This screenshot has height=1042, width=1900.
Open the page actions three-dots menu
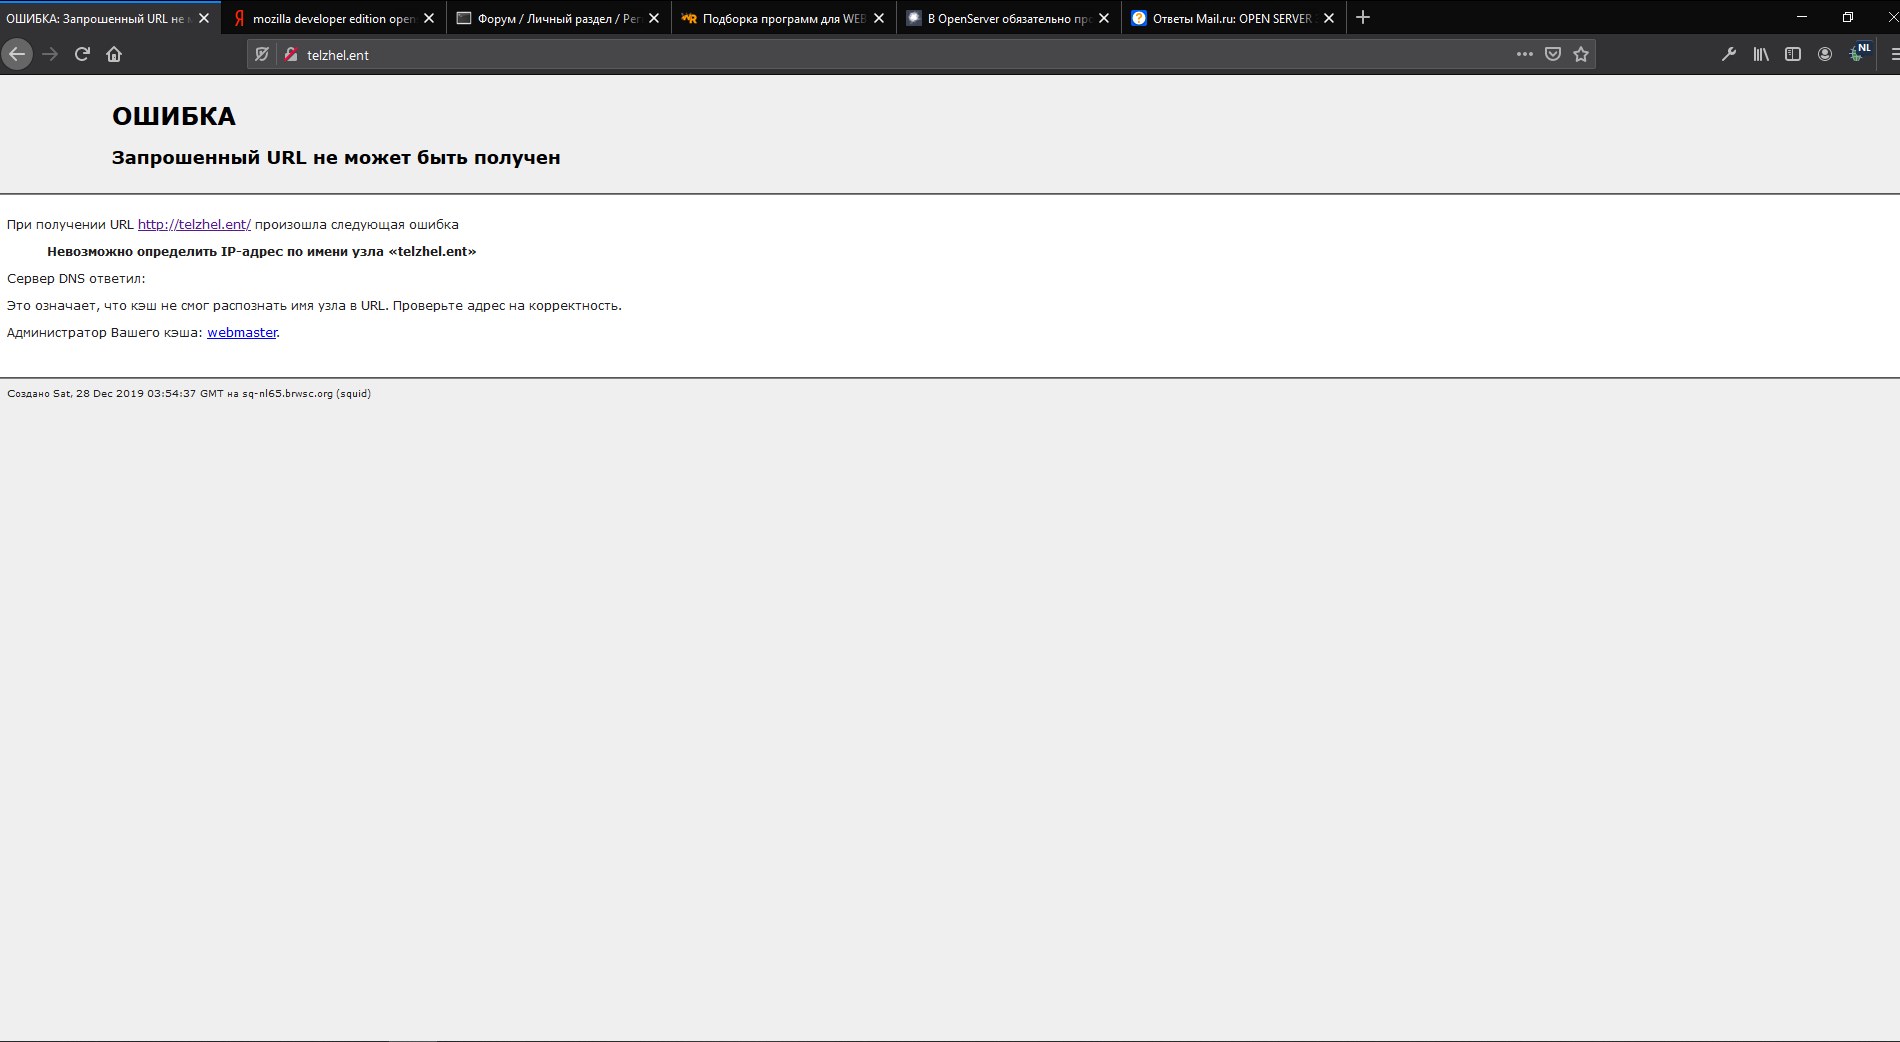[1524, 54]
